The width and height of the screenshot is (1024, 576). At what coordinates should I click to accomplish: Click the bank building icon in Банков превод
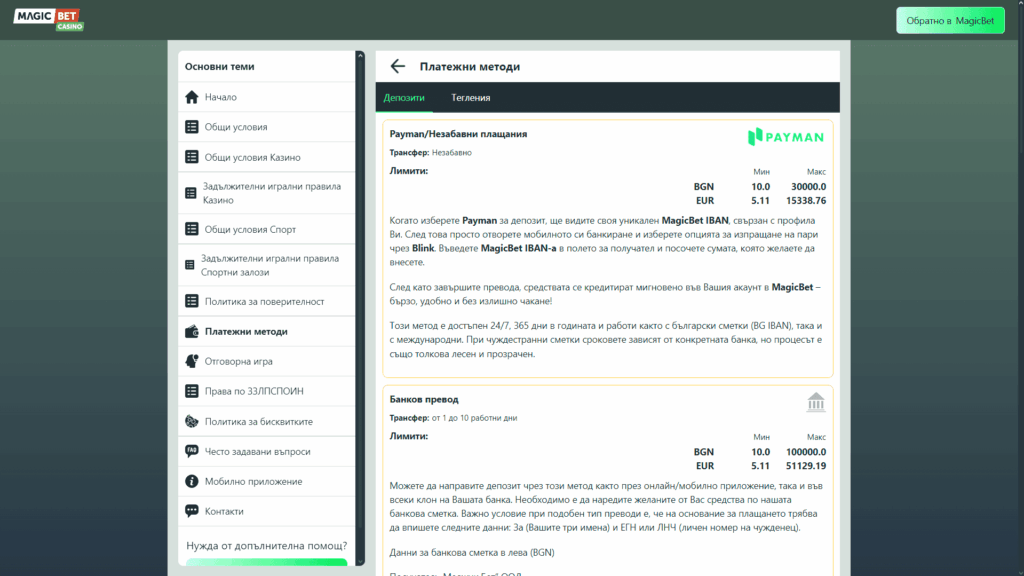(x=816, y=402)
